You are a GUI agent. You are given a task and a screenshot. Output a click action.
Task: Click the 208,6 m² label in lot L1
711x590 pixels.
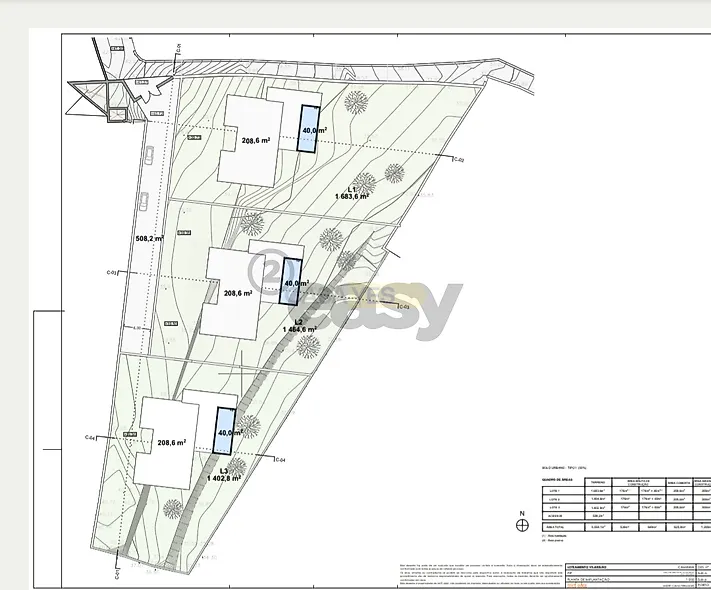point(256,141)
